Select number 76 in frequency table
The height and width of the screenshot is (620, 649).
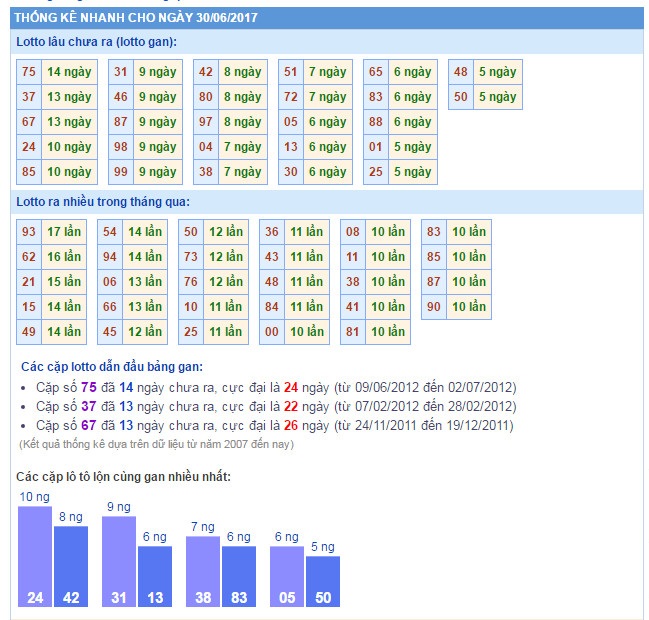[191, 282]
